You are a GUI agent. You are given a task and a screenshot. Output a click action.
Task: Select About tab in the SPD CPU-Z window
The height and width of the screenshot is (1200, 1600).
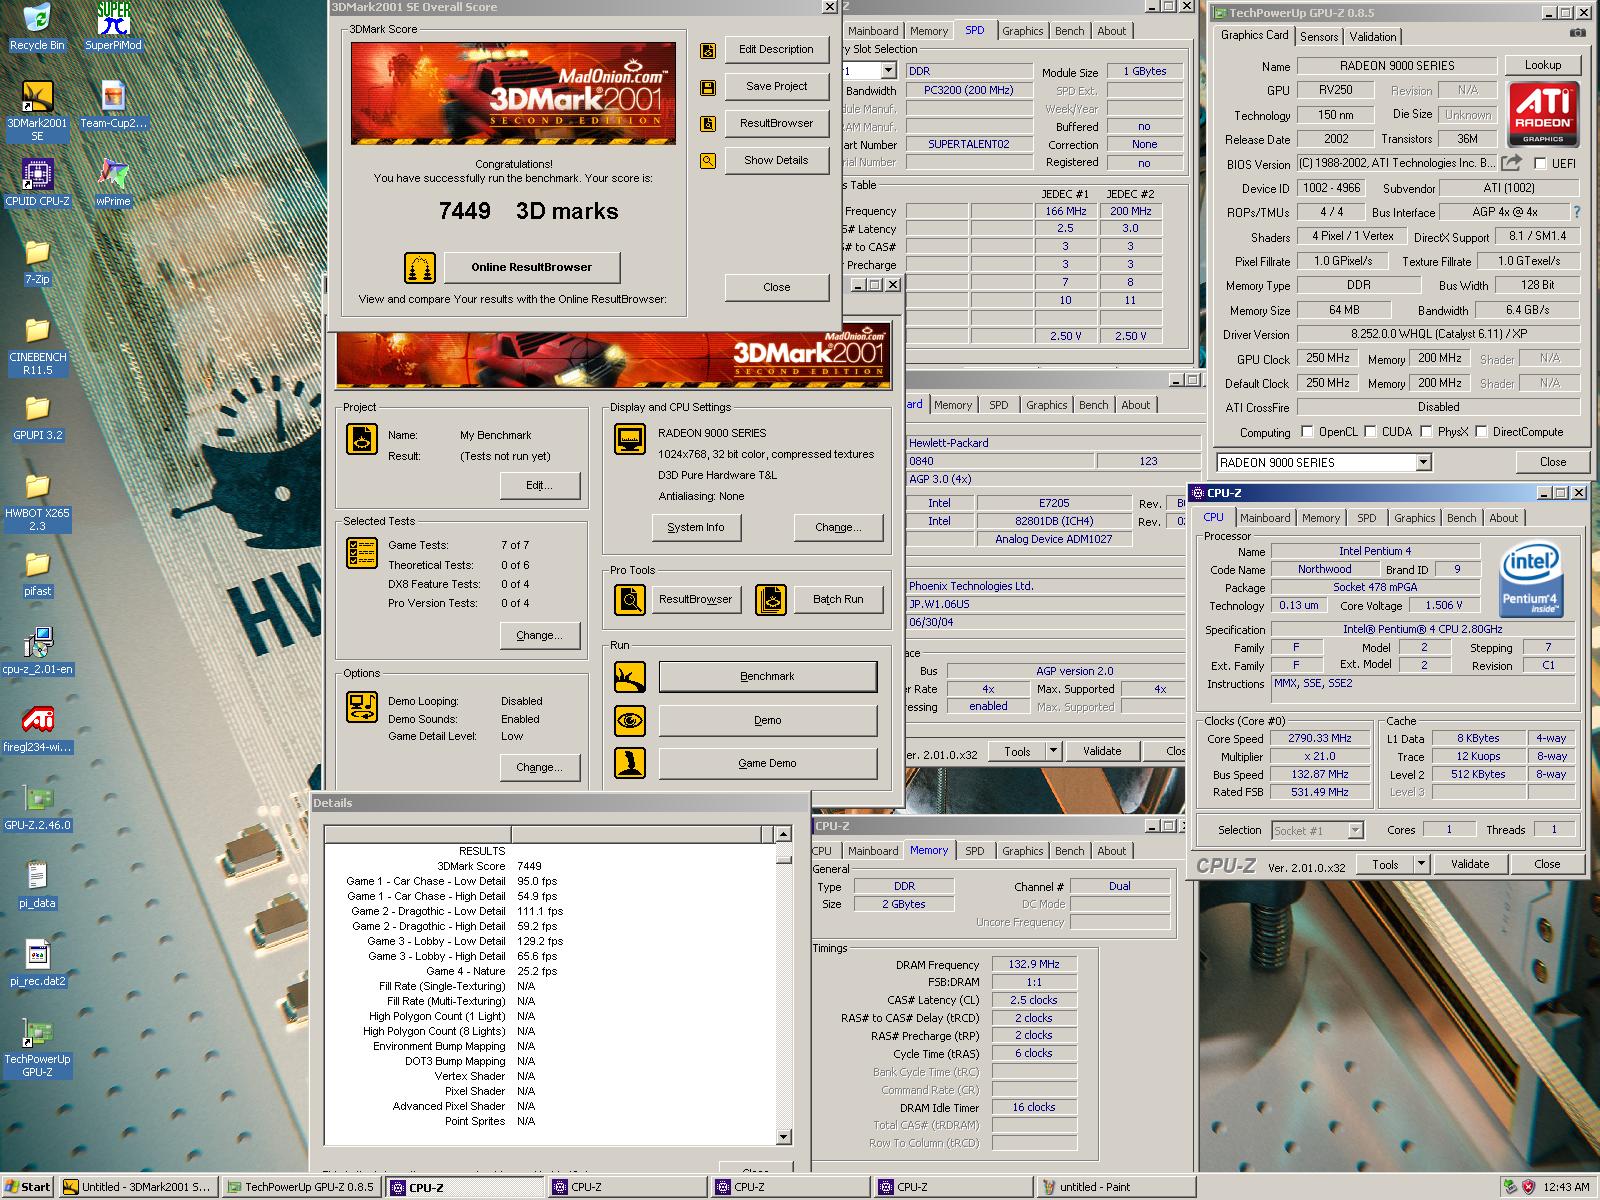[1112, 31]
